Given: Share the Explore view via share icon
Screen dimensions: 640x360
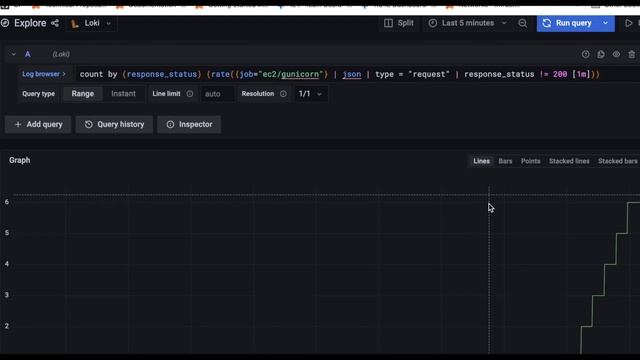Looking at the screenshot, I should [55, 23].
